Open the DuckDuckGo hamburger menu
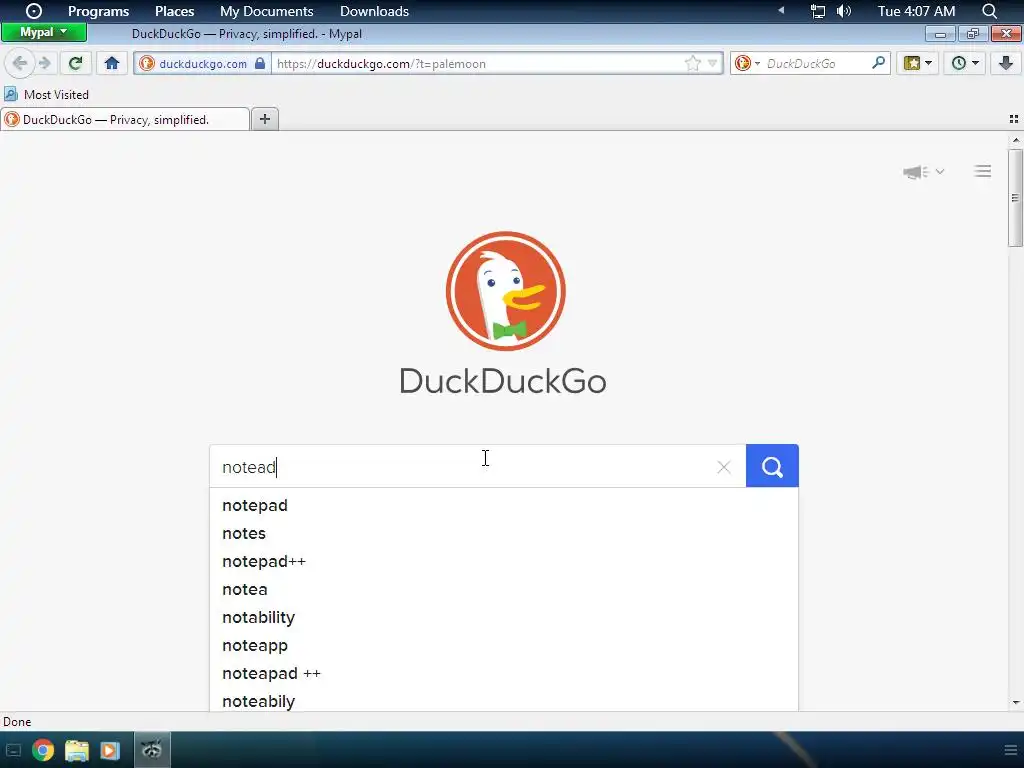Image resolution: width=1024 pixels, height=768 pixels. tap(982, 171)
